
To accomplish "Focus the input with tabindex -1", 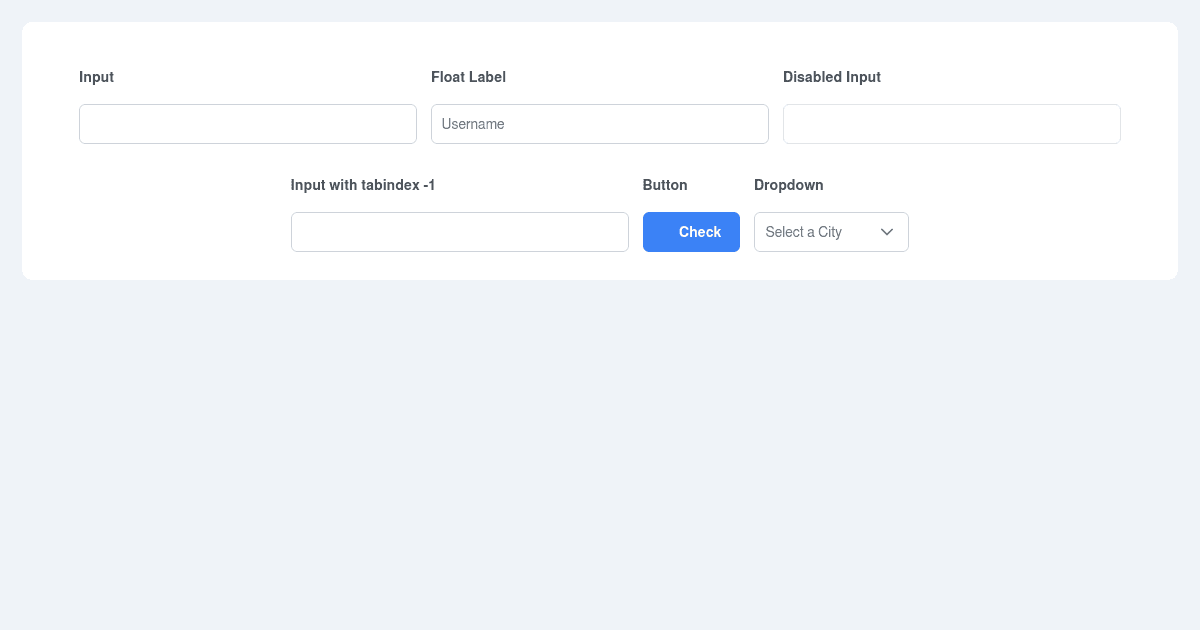I will tap(460, 231).
